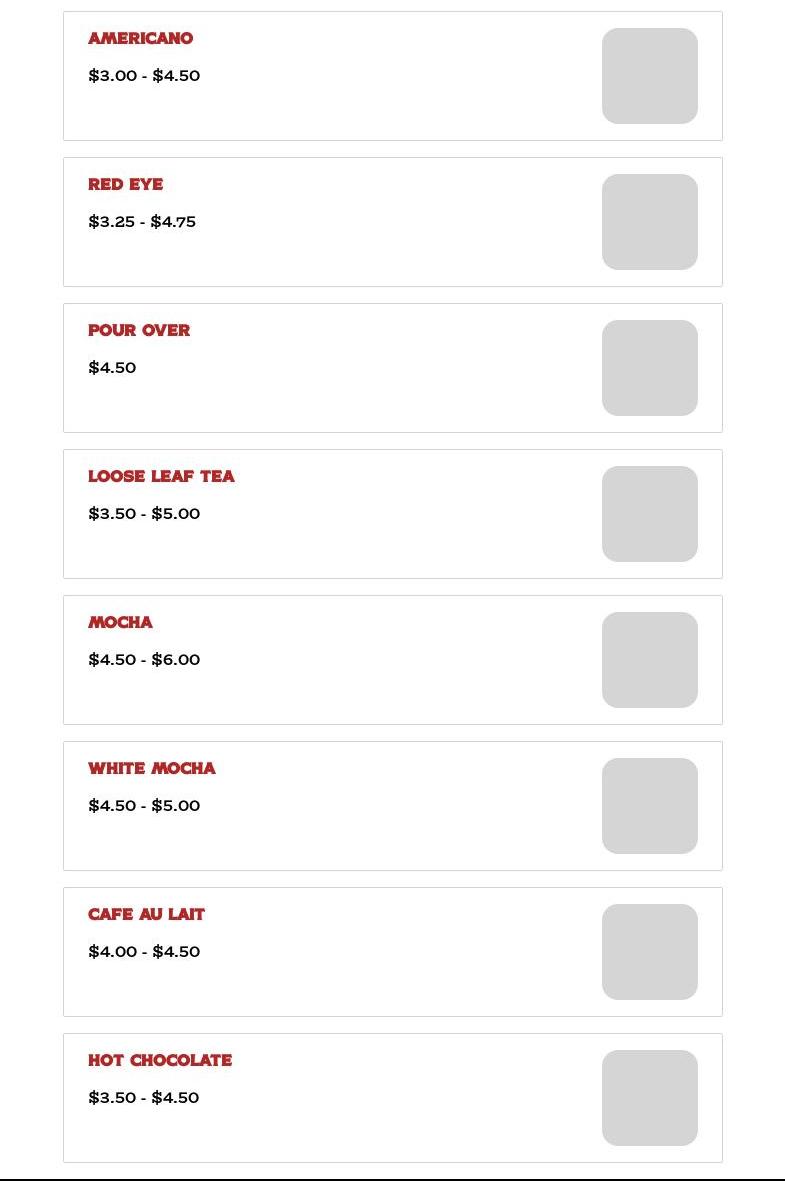Select the Pour Over heading
Screen dimensions: 785x1181
tap(139, 331)
